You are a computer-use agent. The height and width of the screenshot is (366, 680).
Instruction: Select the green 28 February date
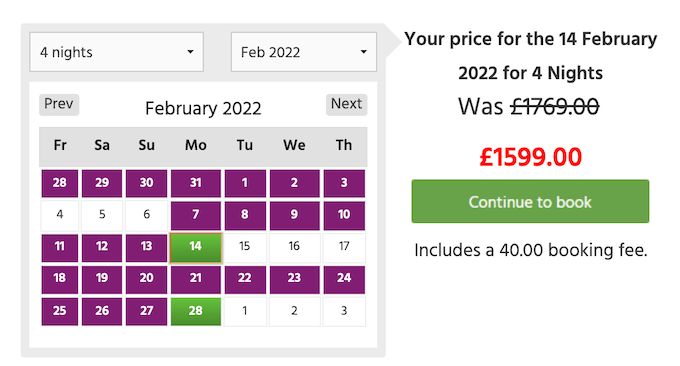[x=196, y=311]
